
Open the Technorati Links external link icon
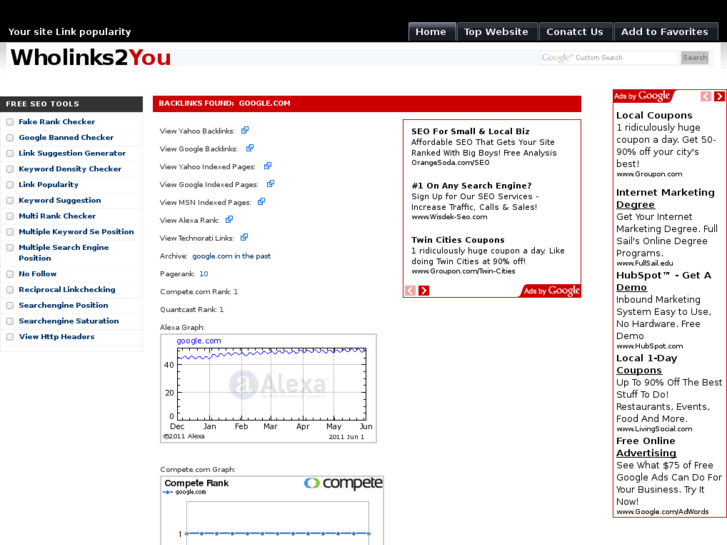click(244, 237)
